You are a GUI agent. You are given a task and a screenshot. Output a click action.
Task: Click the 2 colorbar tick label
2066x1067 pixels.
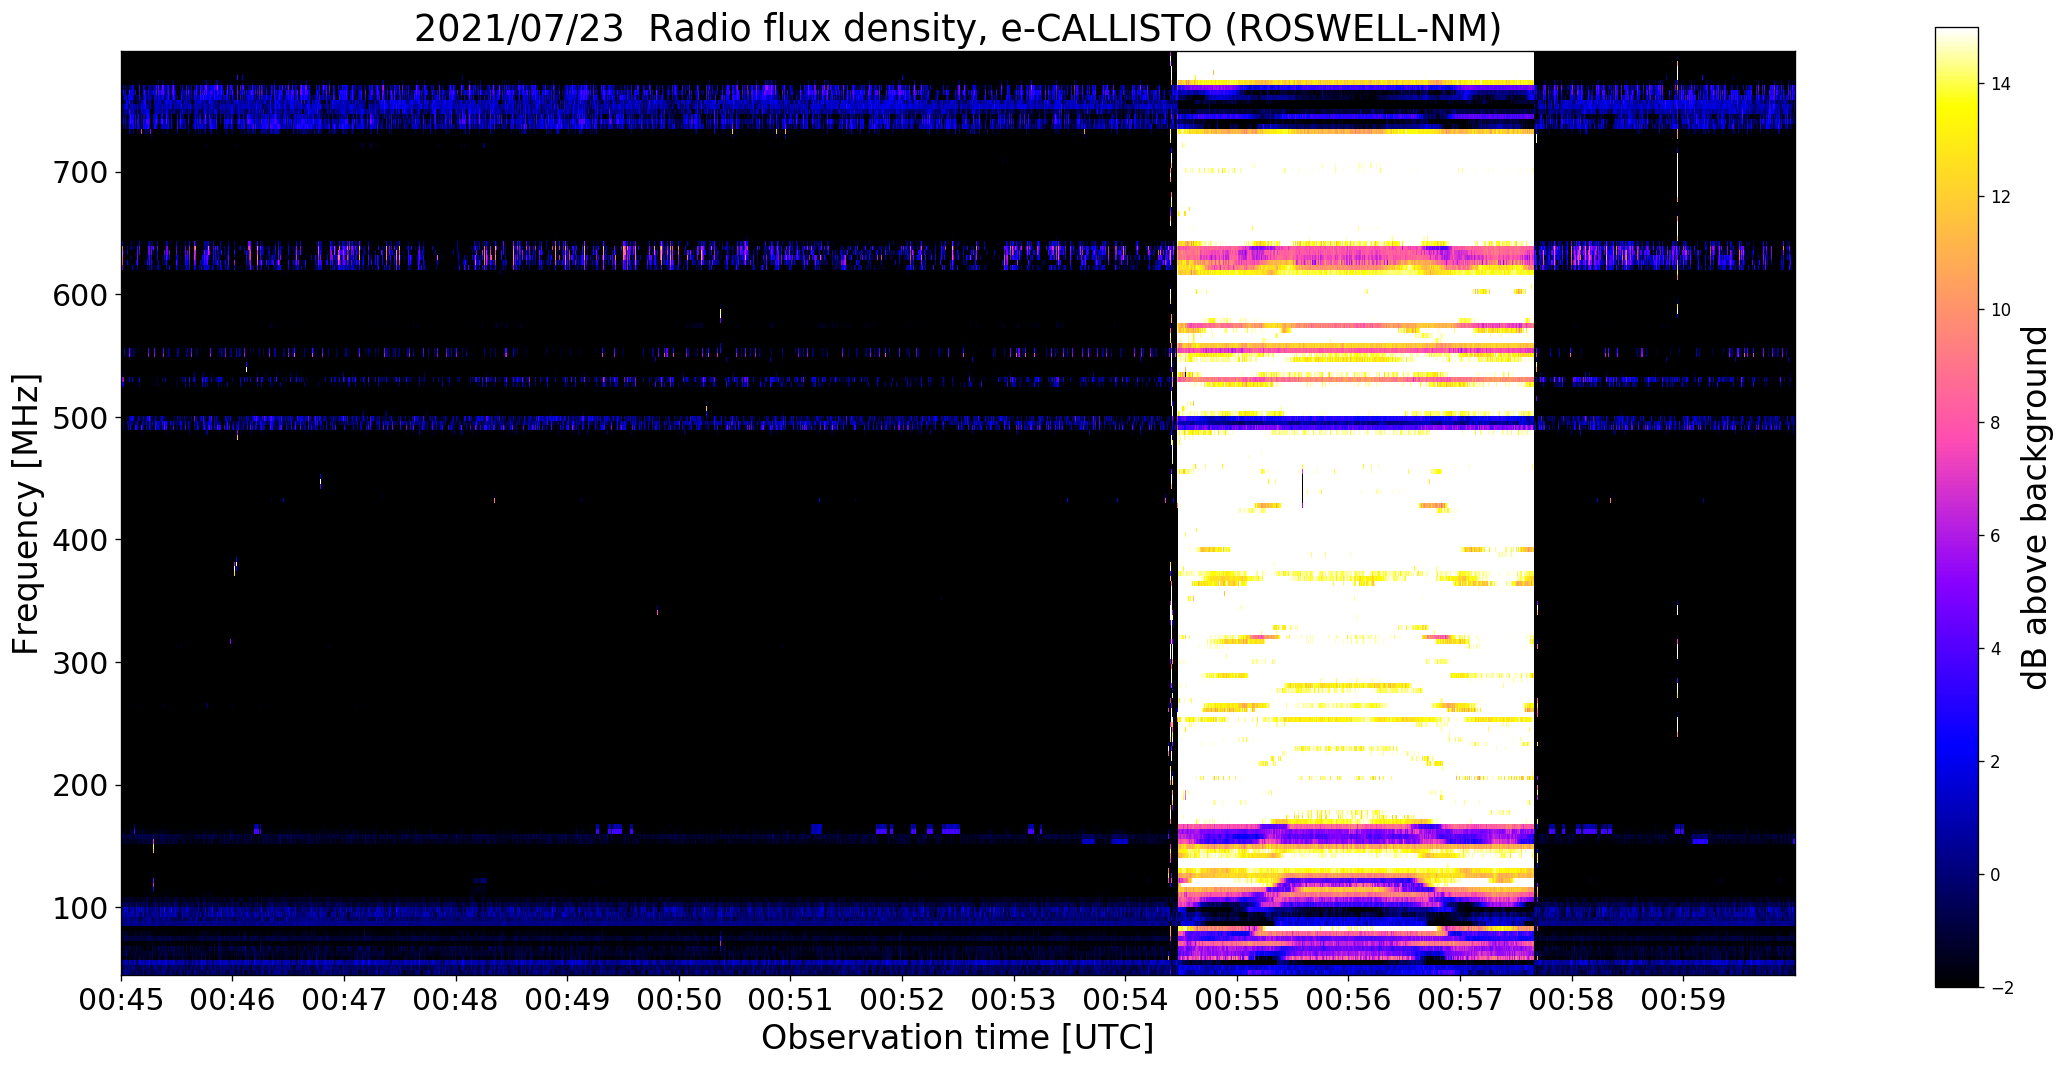[1995, 762]
